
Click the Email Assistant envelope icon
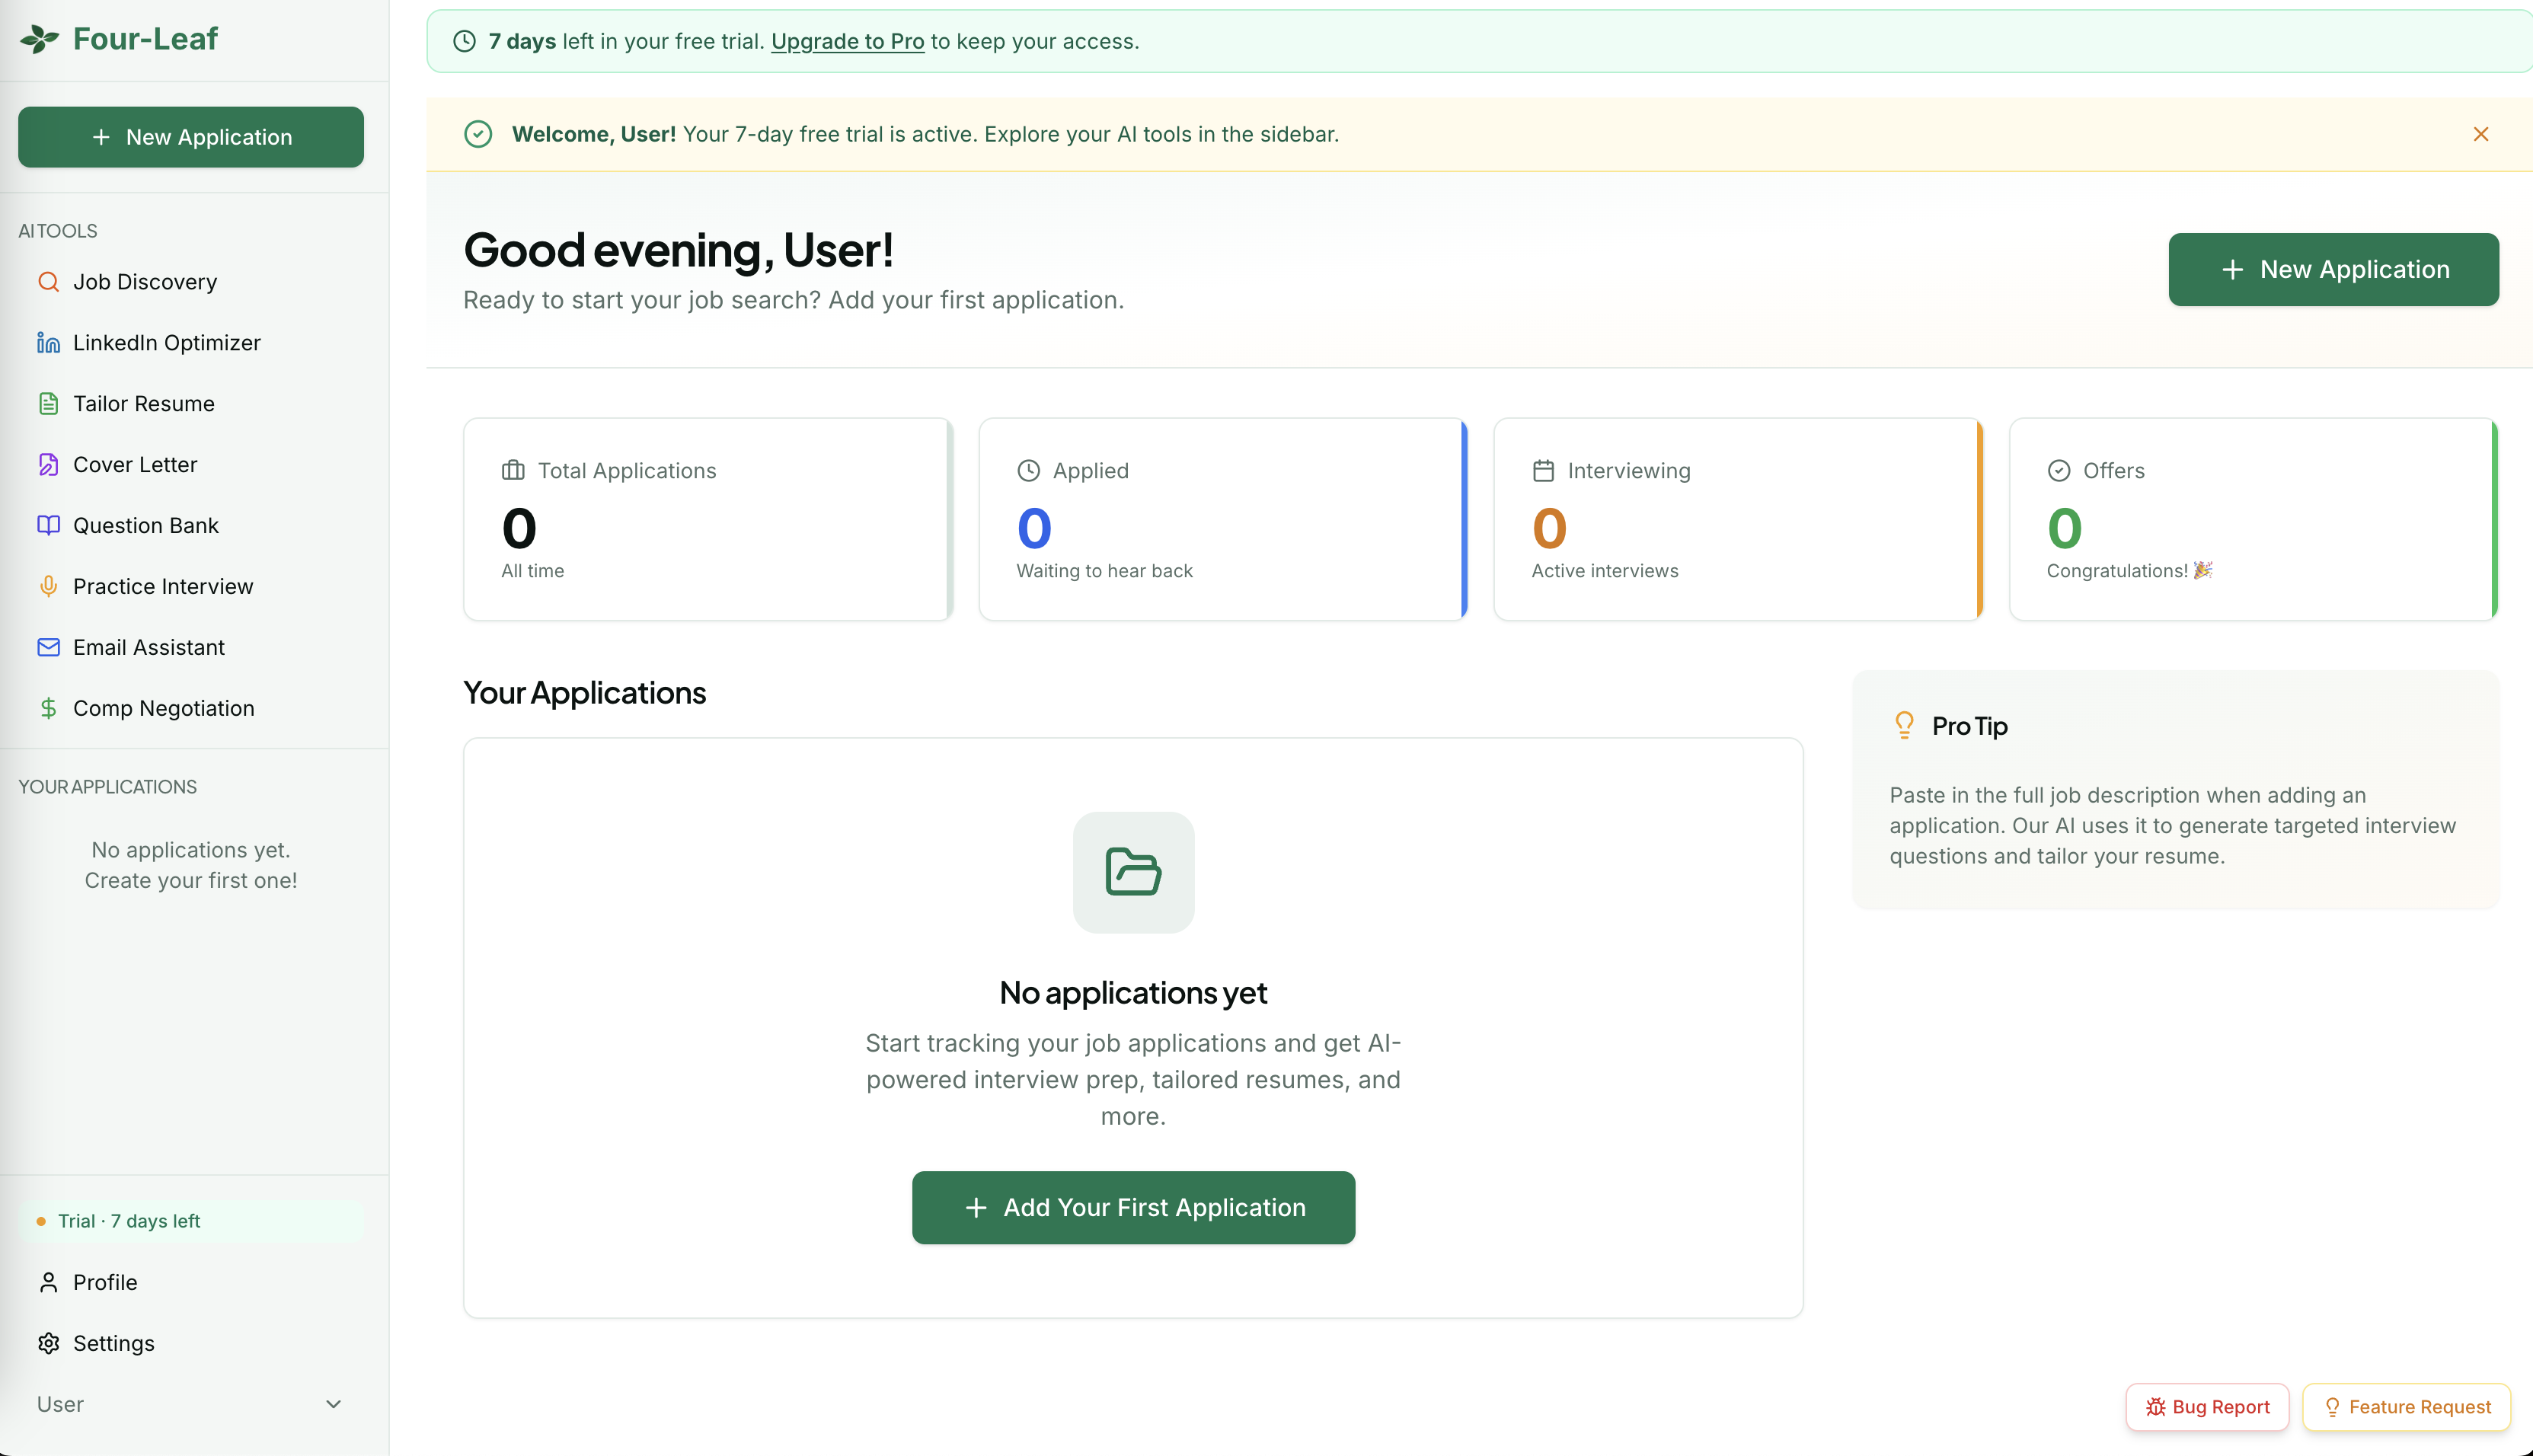tap(48, 648)
